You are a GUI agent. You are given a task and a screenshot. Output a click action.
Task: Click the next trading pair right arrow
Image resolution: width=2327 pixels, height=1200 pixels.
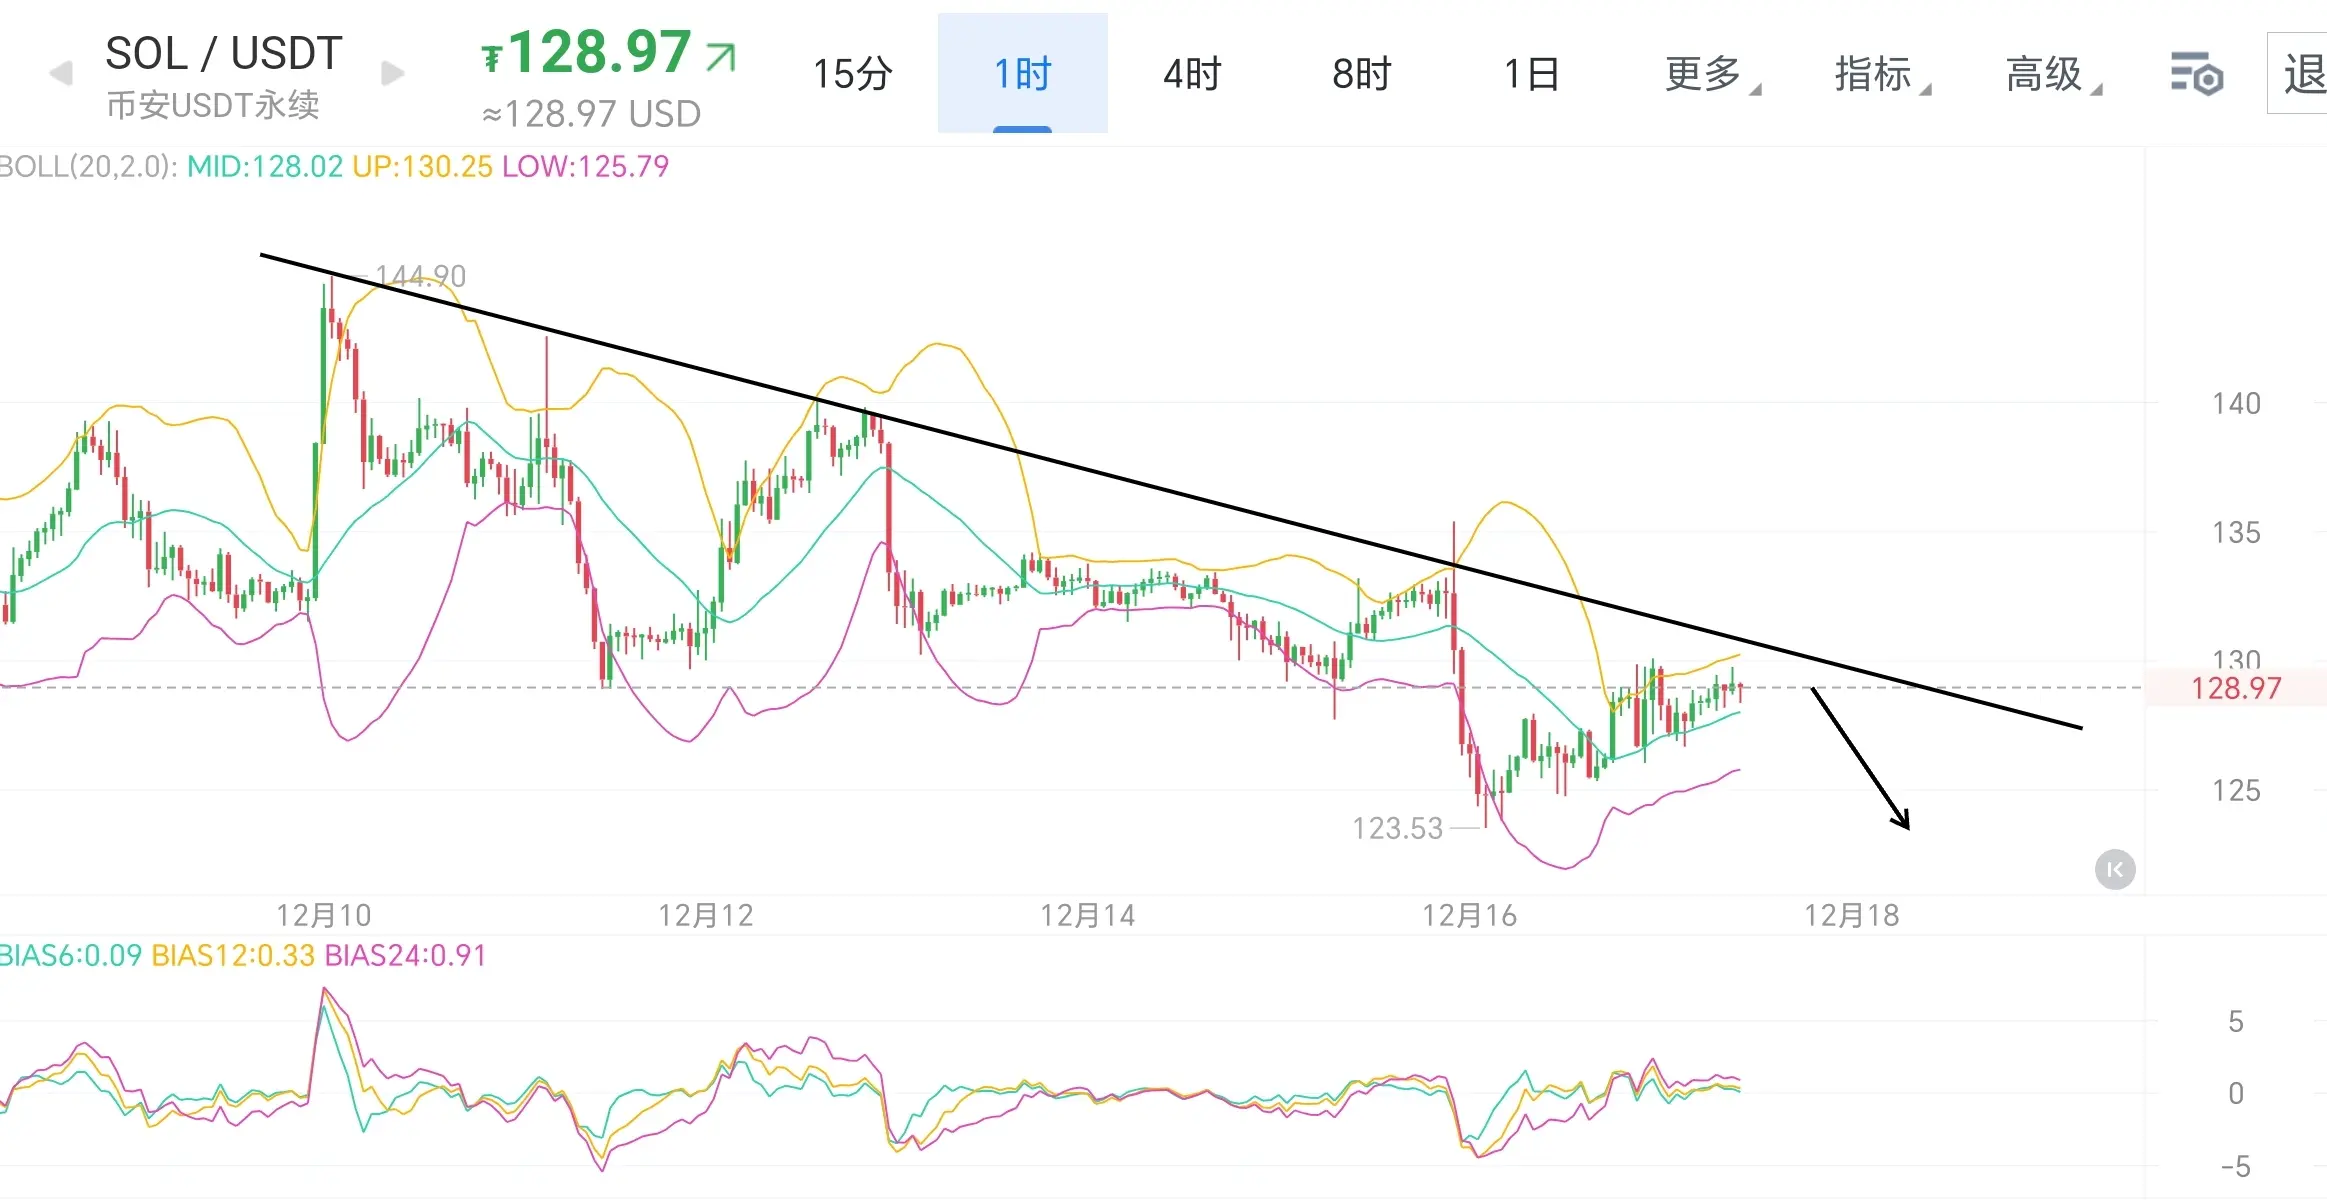[393, 74]
